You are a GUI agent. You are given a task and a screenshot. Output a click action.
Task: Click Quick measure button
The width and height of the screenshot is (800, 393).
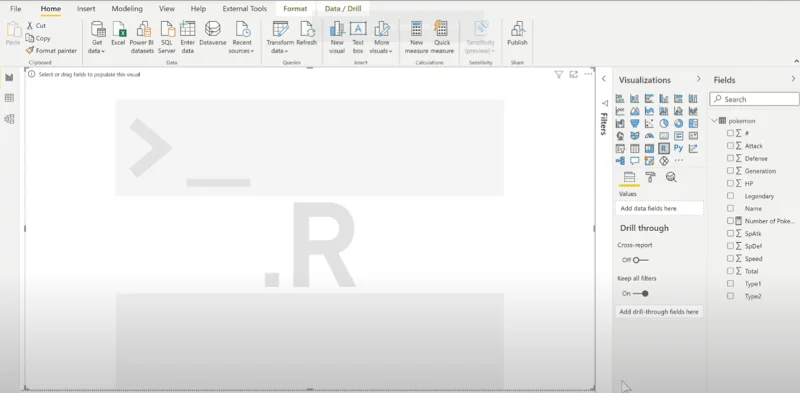tap(442, 38)
